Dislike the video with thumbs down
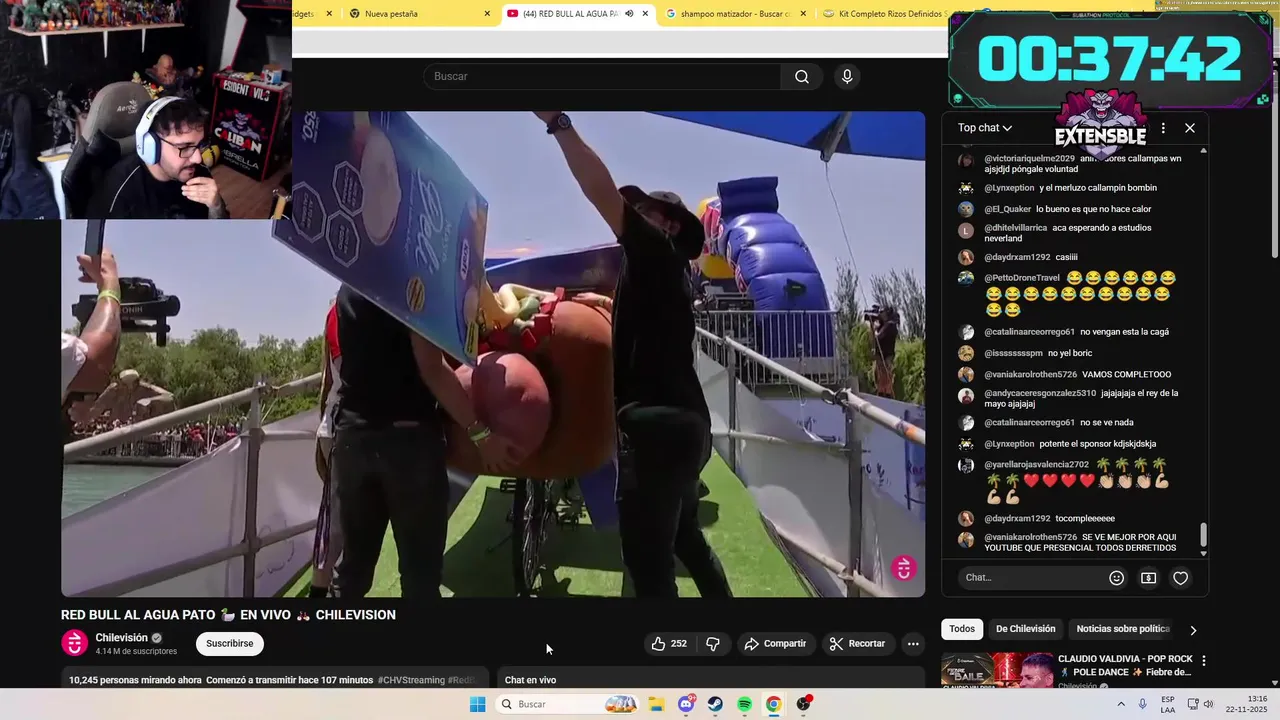1280x720 pixels. pyautogui.click(x=713, y=644)
